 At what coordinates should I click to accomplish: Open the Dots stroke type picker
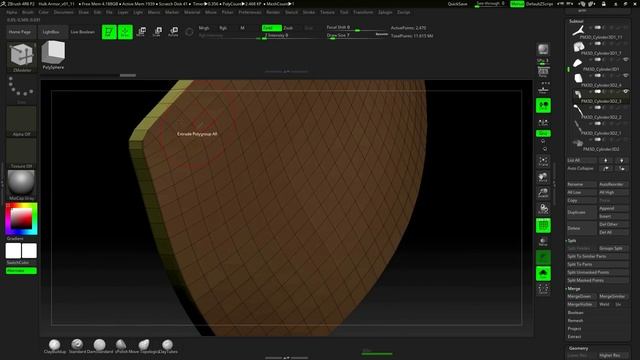point(21,90)
